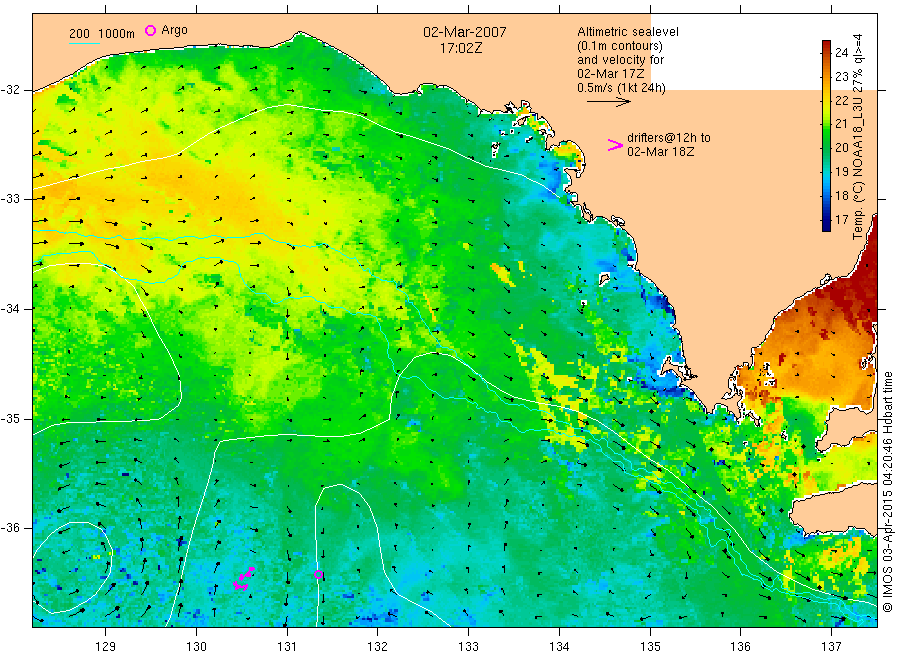900x660 pixels.
Task: Click the Argo float marker near 131°E
Action: tap(319, 574)
